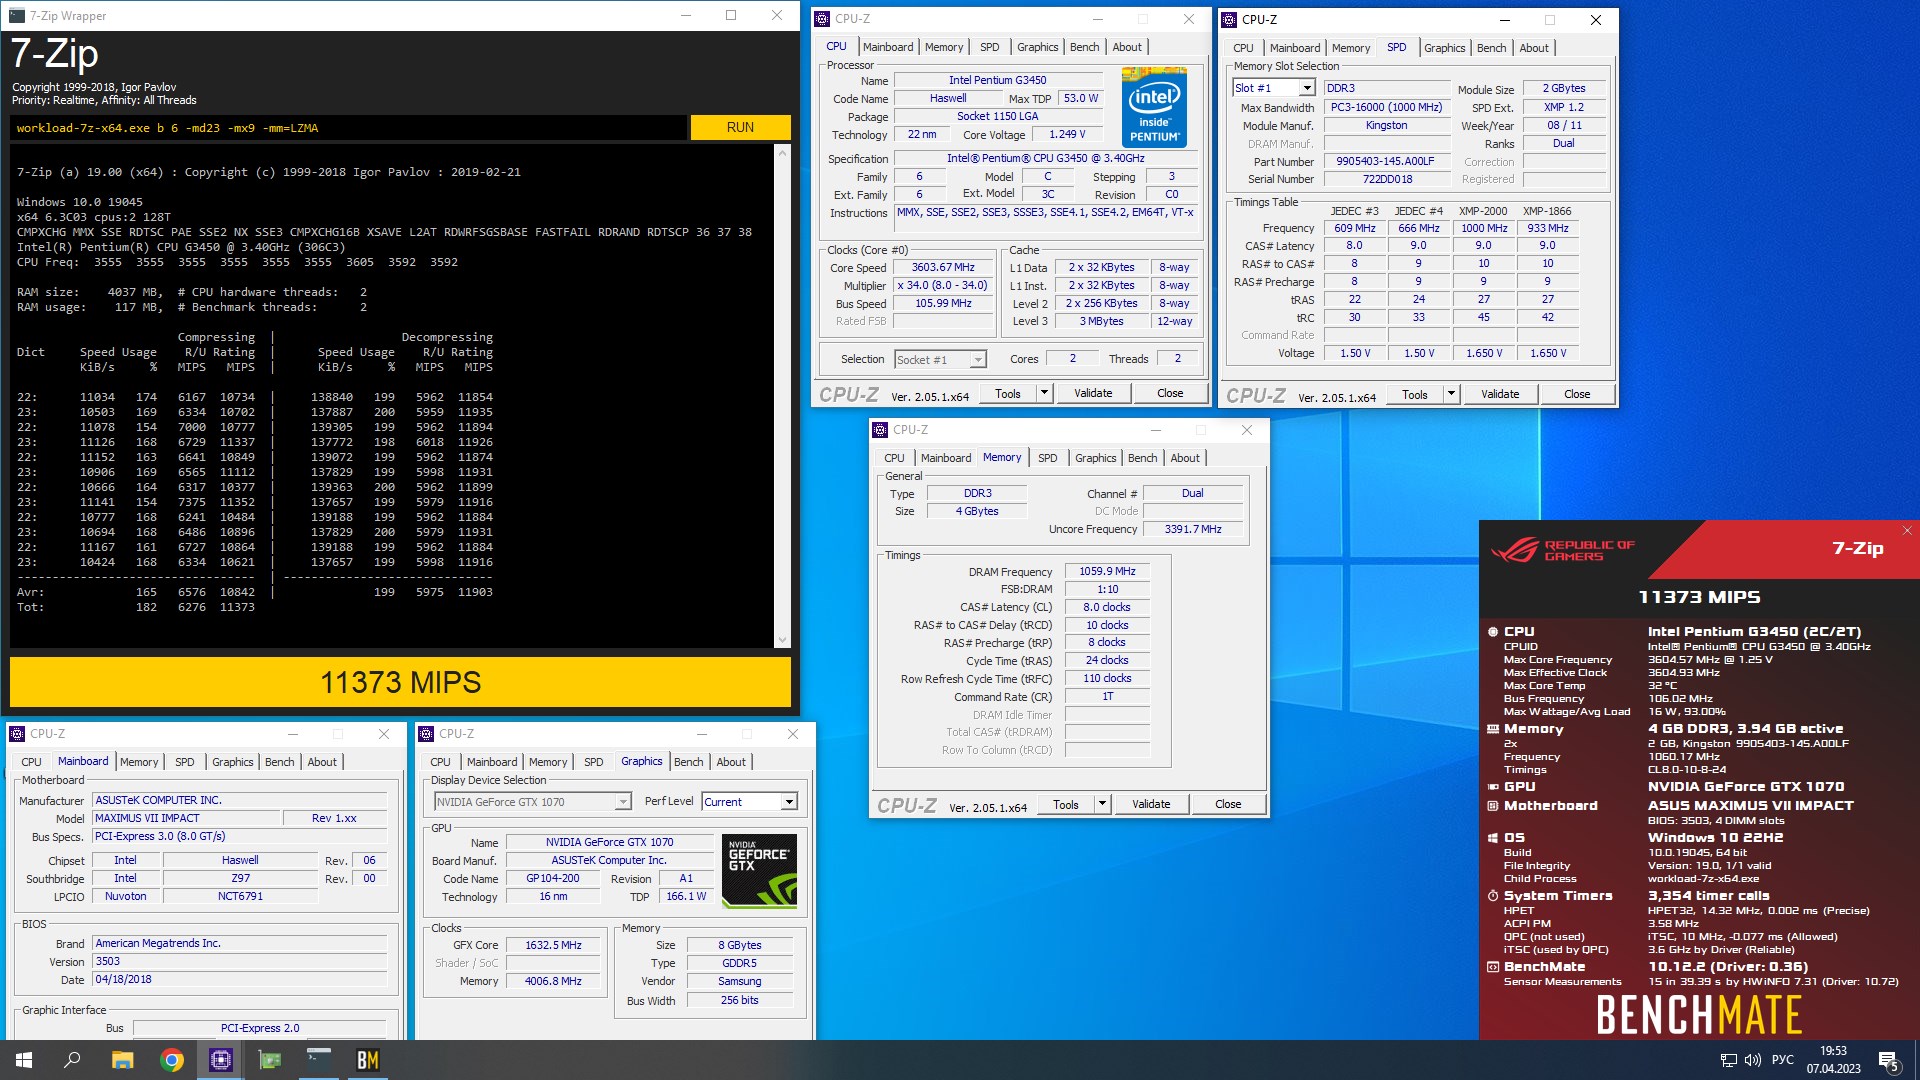Open the taskbar search icon

pos(72,1060)
